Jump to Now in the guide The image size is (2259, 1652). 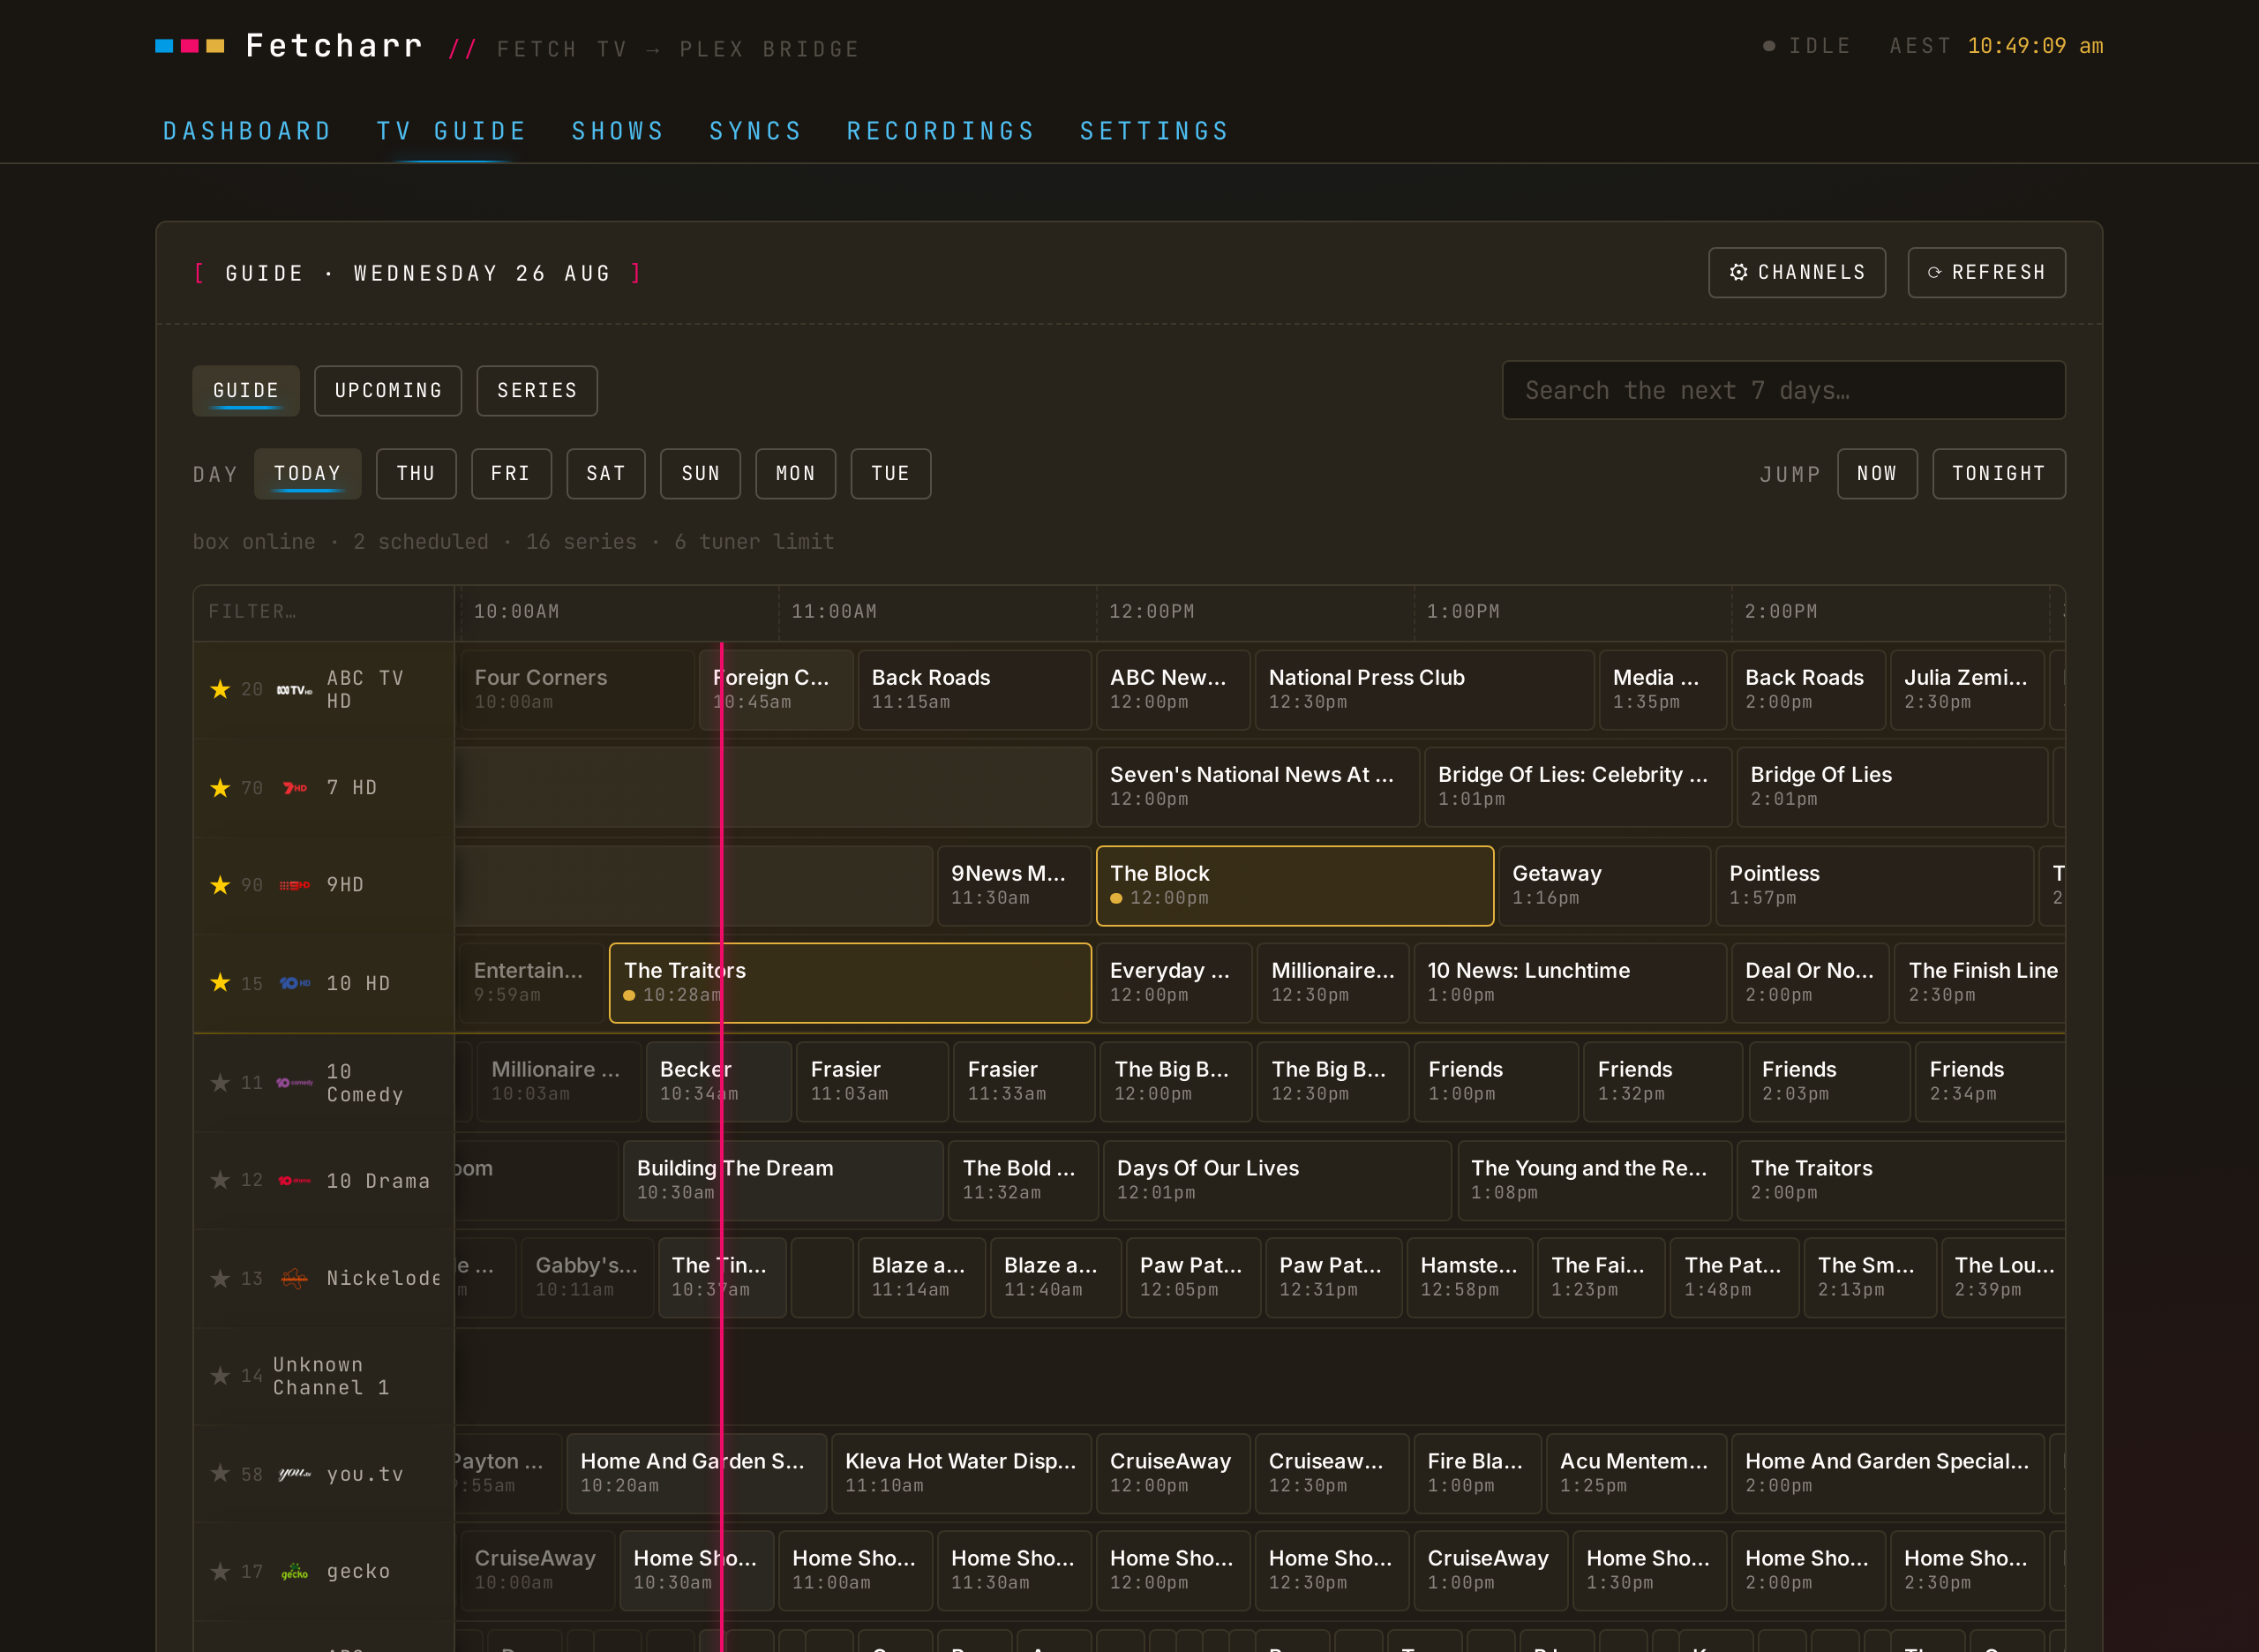pos(1877,474)
